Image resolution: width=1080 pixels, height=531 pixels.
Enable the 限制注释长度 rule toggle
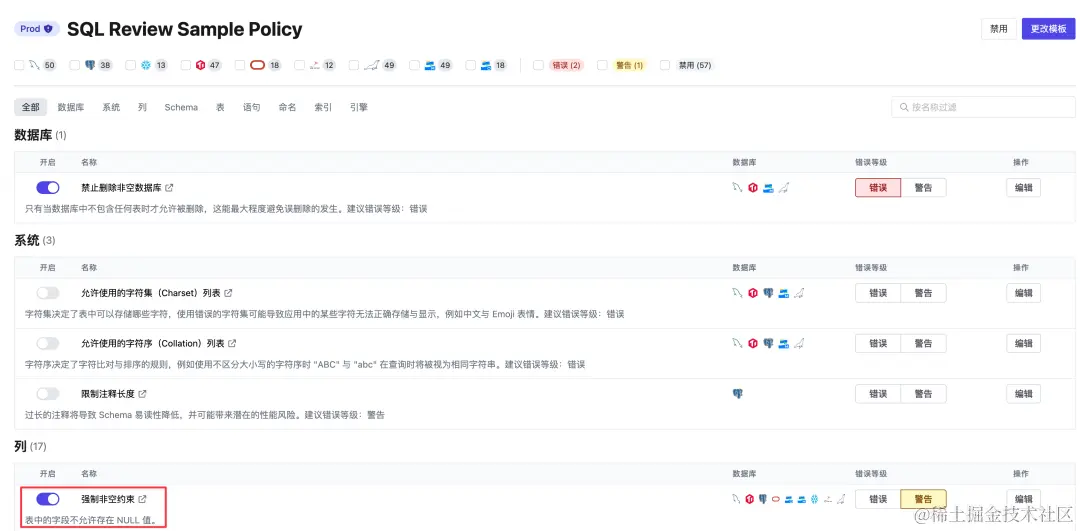click(x=48, y=394)
